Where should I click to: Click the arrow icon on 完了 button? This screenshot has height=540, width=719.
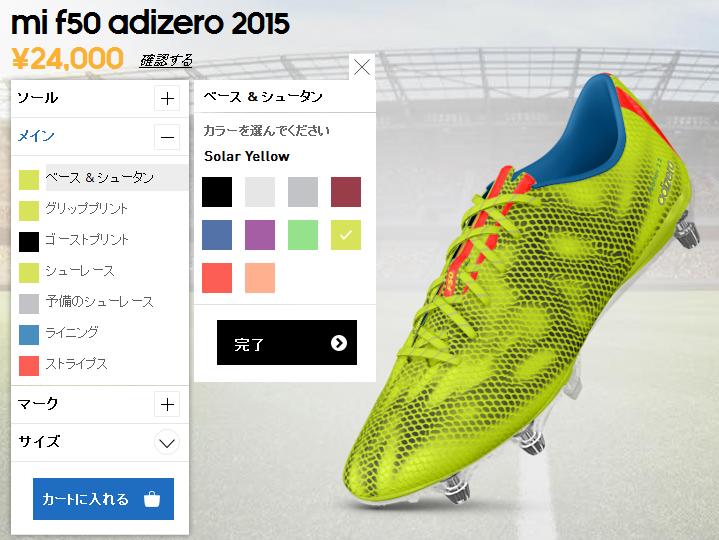point(339,343)
